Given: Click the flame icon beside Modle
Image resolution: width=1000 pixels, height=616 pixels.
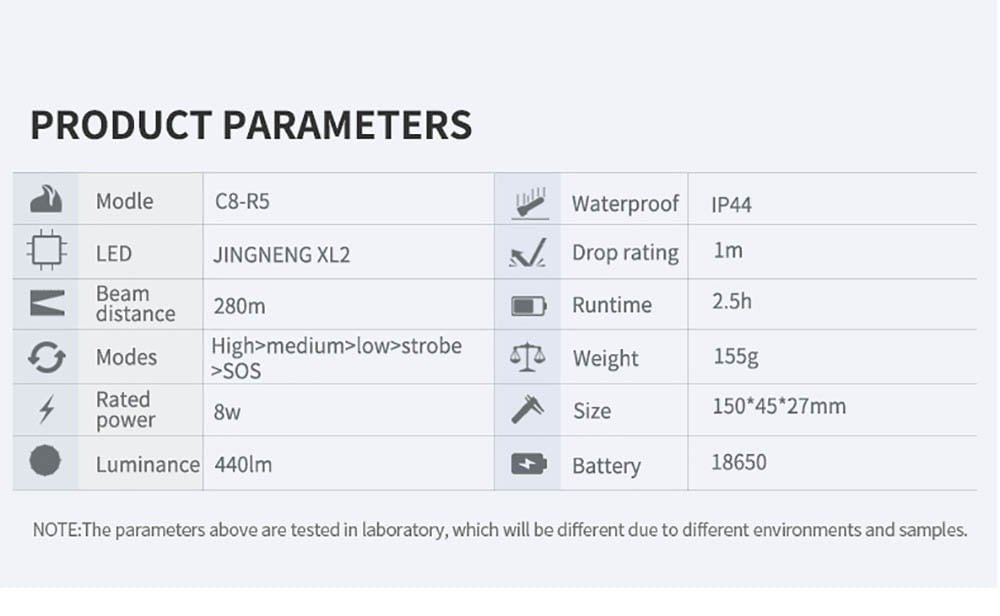Looking at the screenshot, I should pos(46,200).
